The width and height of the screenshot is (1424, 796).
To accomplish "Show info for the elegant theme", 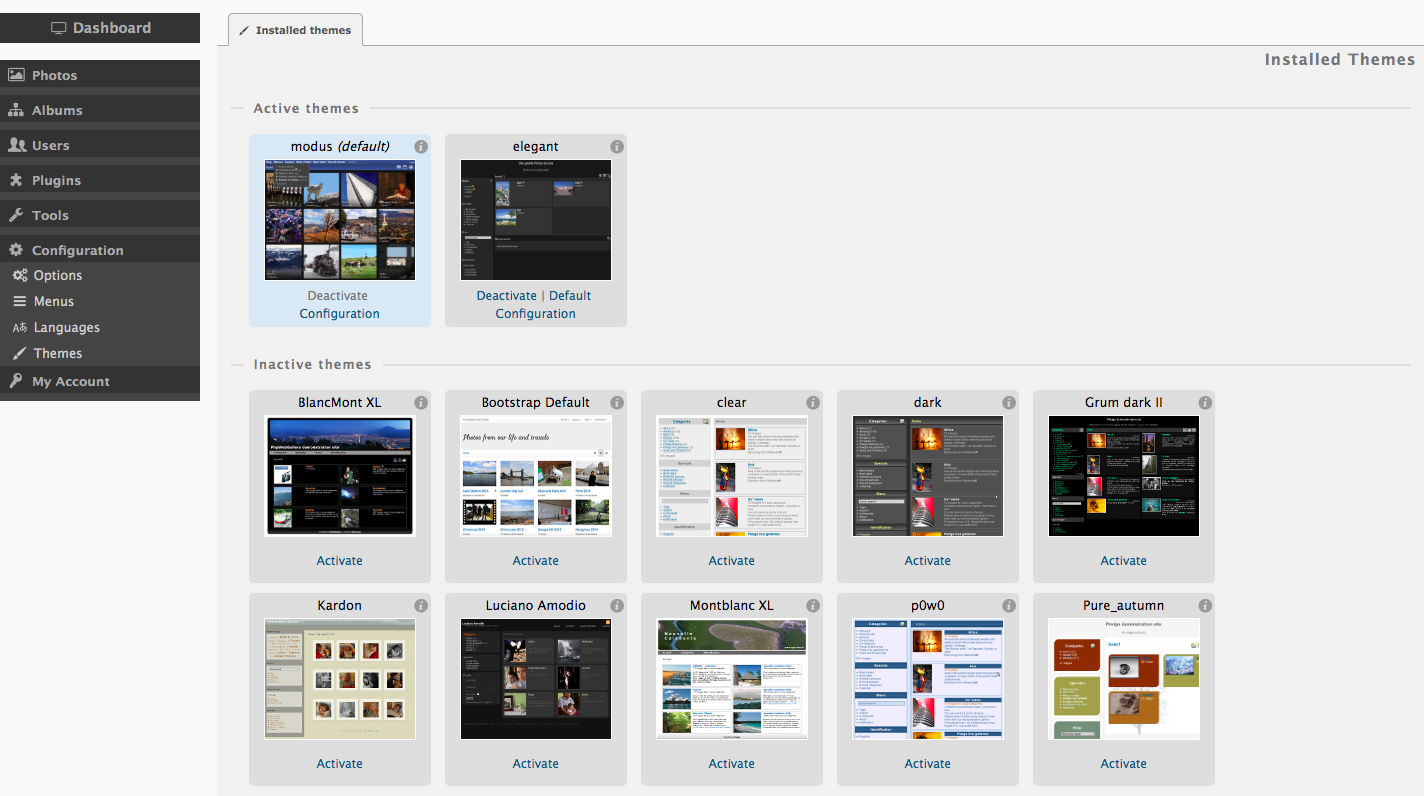I will pyautogui.click(x=617, y=146).
